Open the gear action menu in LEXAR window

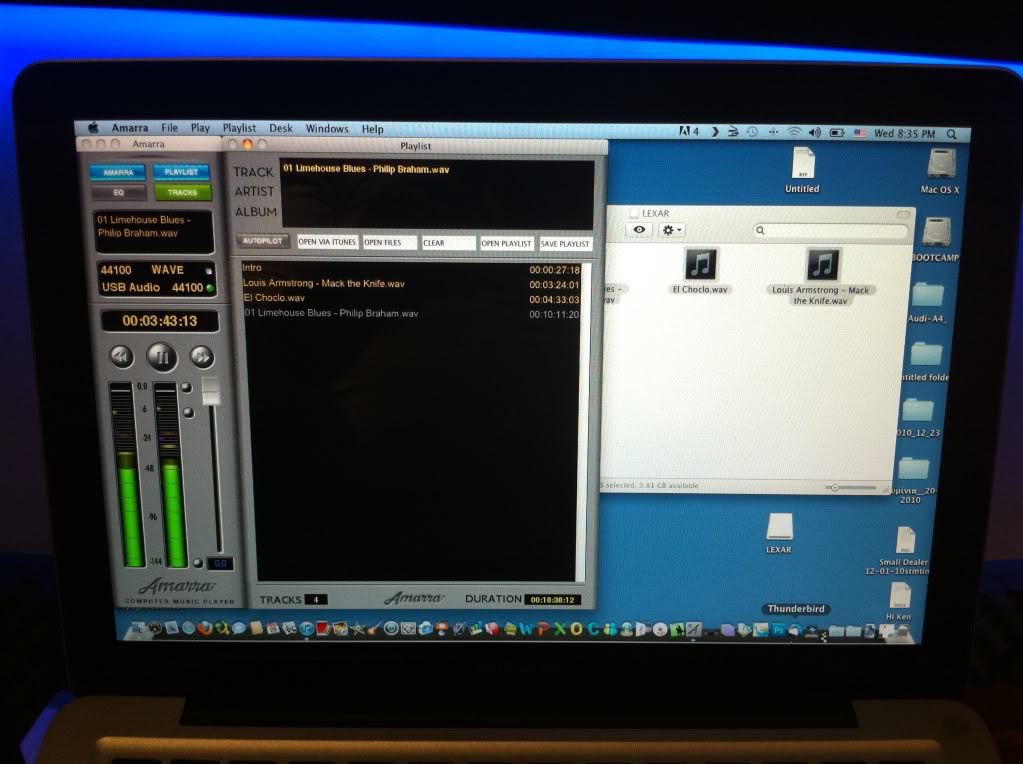tap(671, 230)
